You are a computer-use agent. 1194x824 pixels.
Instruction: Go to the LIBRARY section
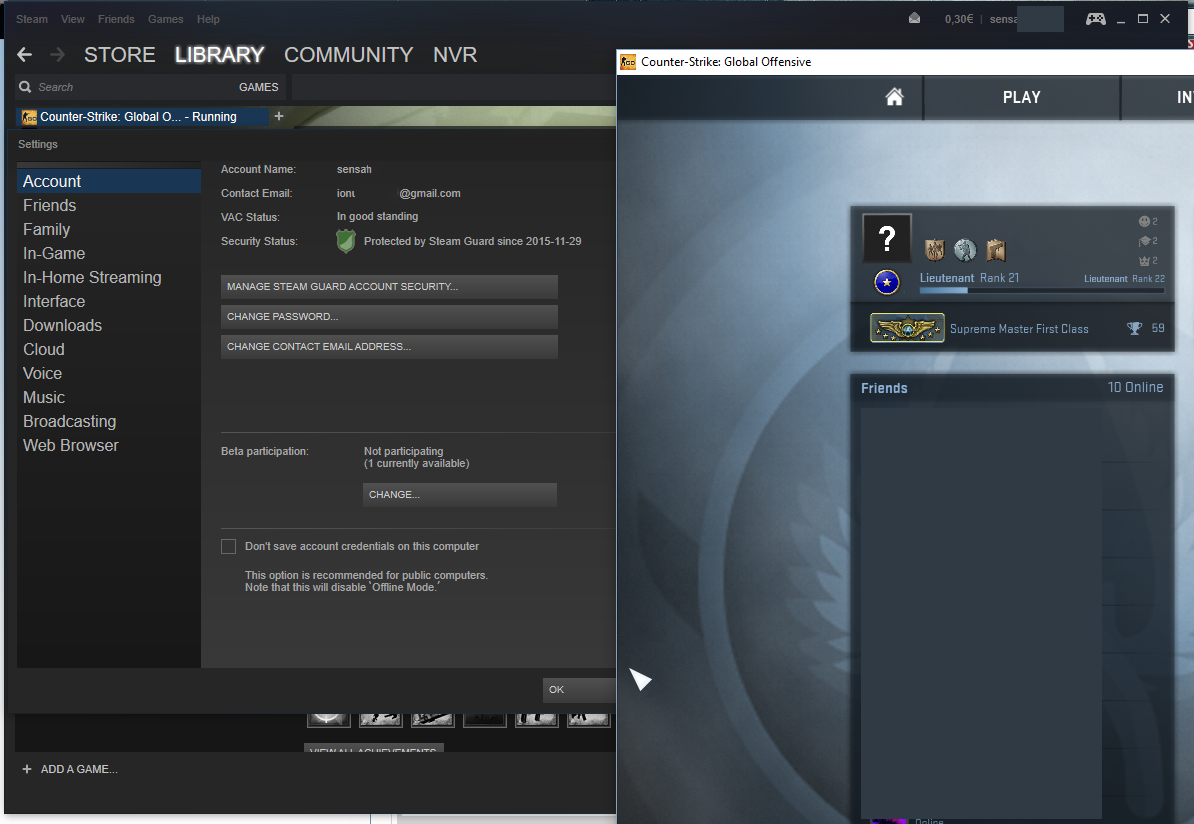(219, 55)
